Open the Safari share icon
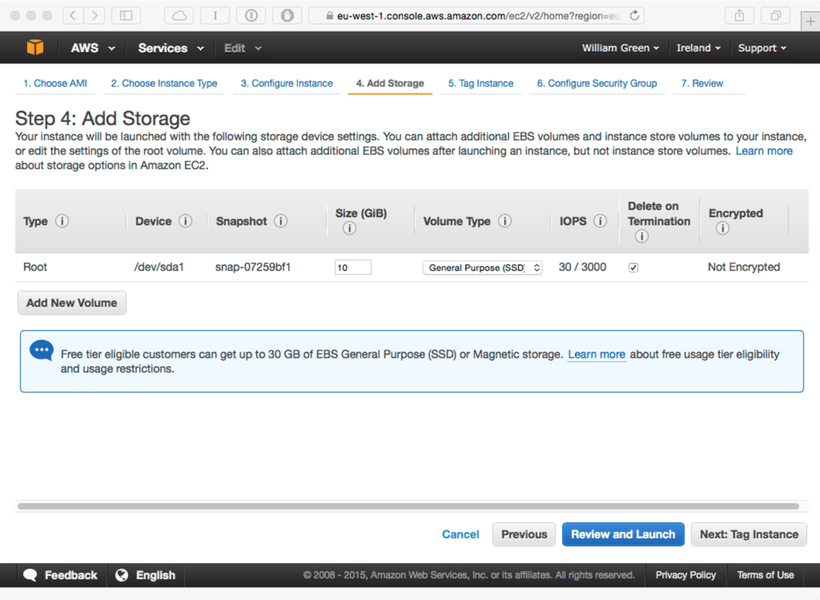The image size is (820, 600). coord(739,15)
